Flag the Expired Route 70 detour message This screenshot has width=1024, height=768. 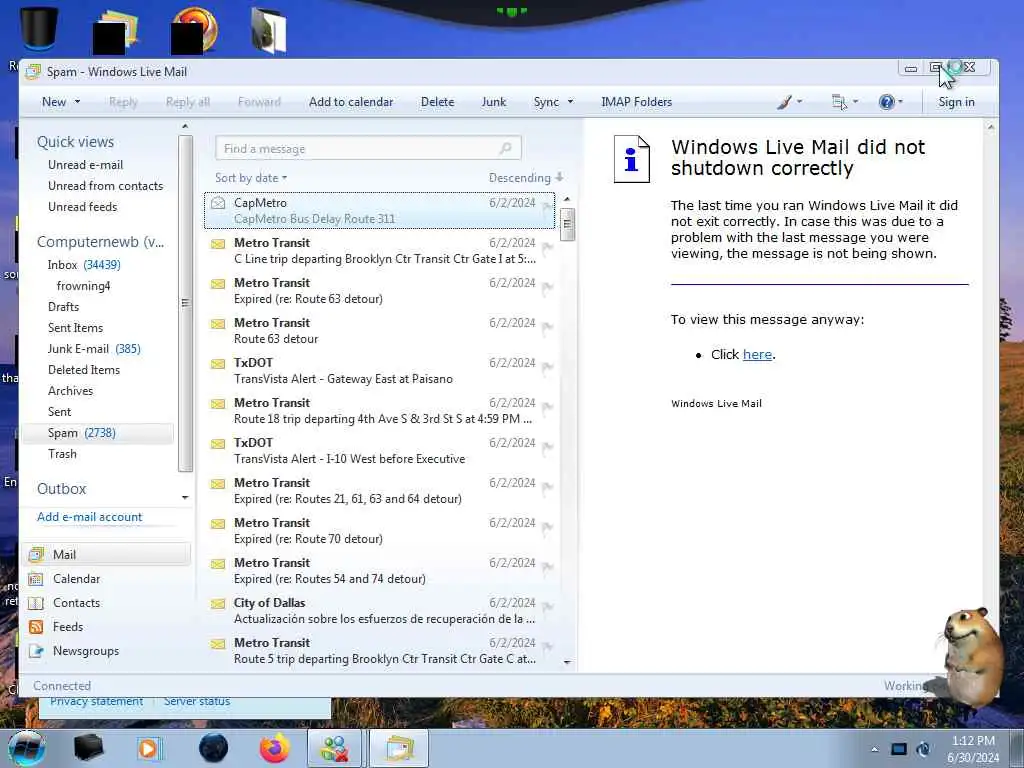[547, 528]
